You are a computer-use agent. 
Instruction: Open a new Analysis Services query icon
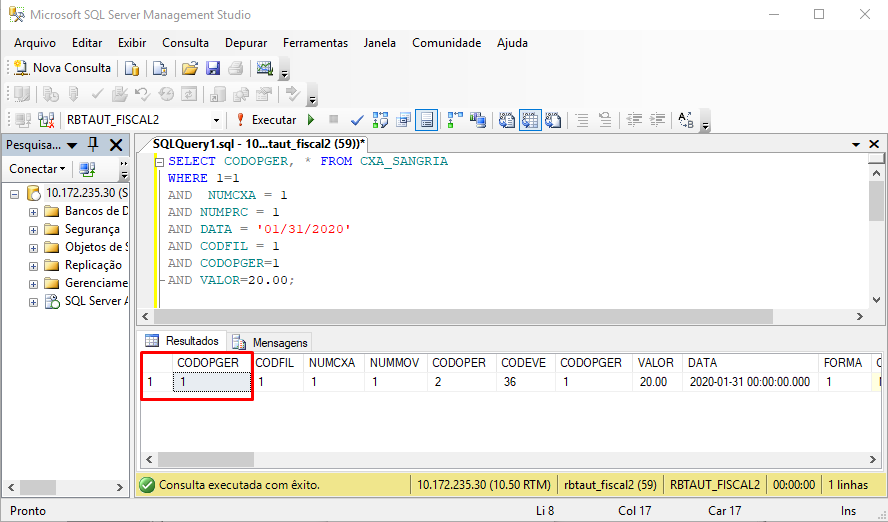(x=160, y=69)
